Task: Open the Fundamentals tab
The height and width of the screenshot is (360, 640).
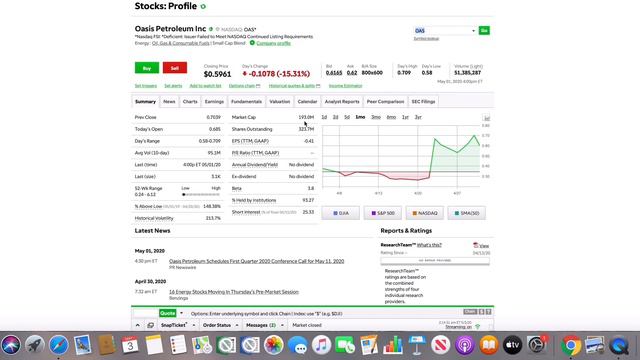Action: [246, 102]
